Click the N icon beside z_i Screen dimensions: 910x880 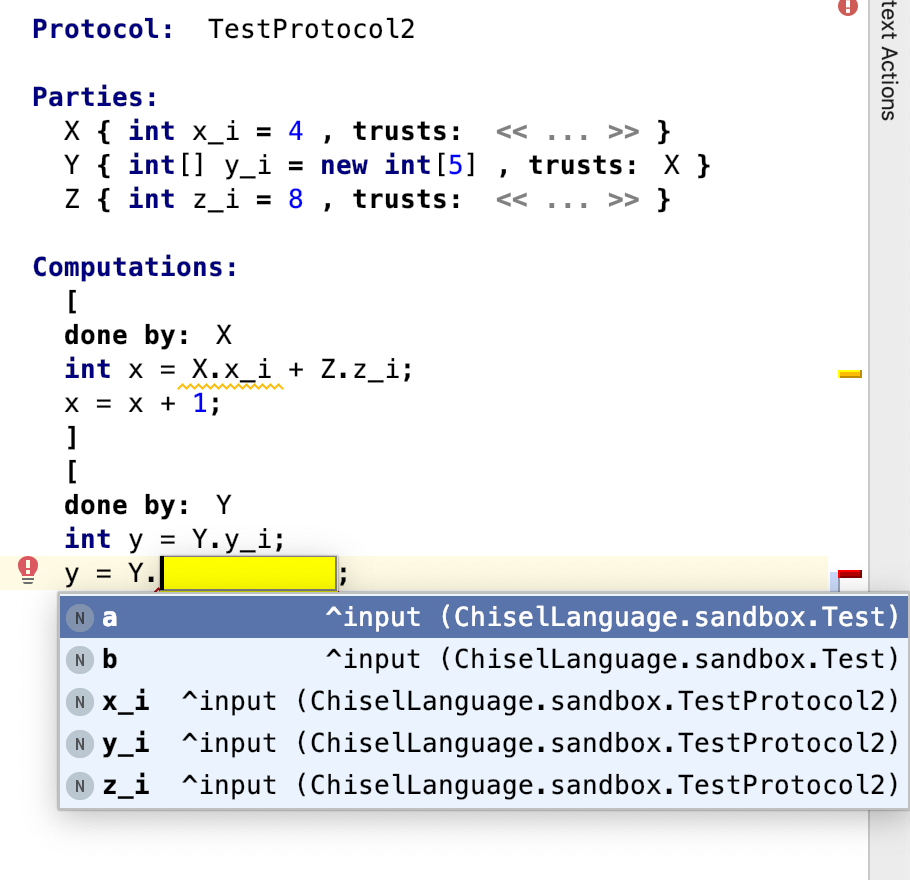pos(79,785)
